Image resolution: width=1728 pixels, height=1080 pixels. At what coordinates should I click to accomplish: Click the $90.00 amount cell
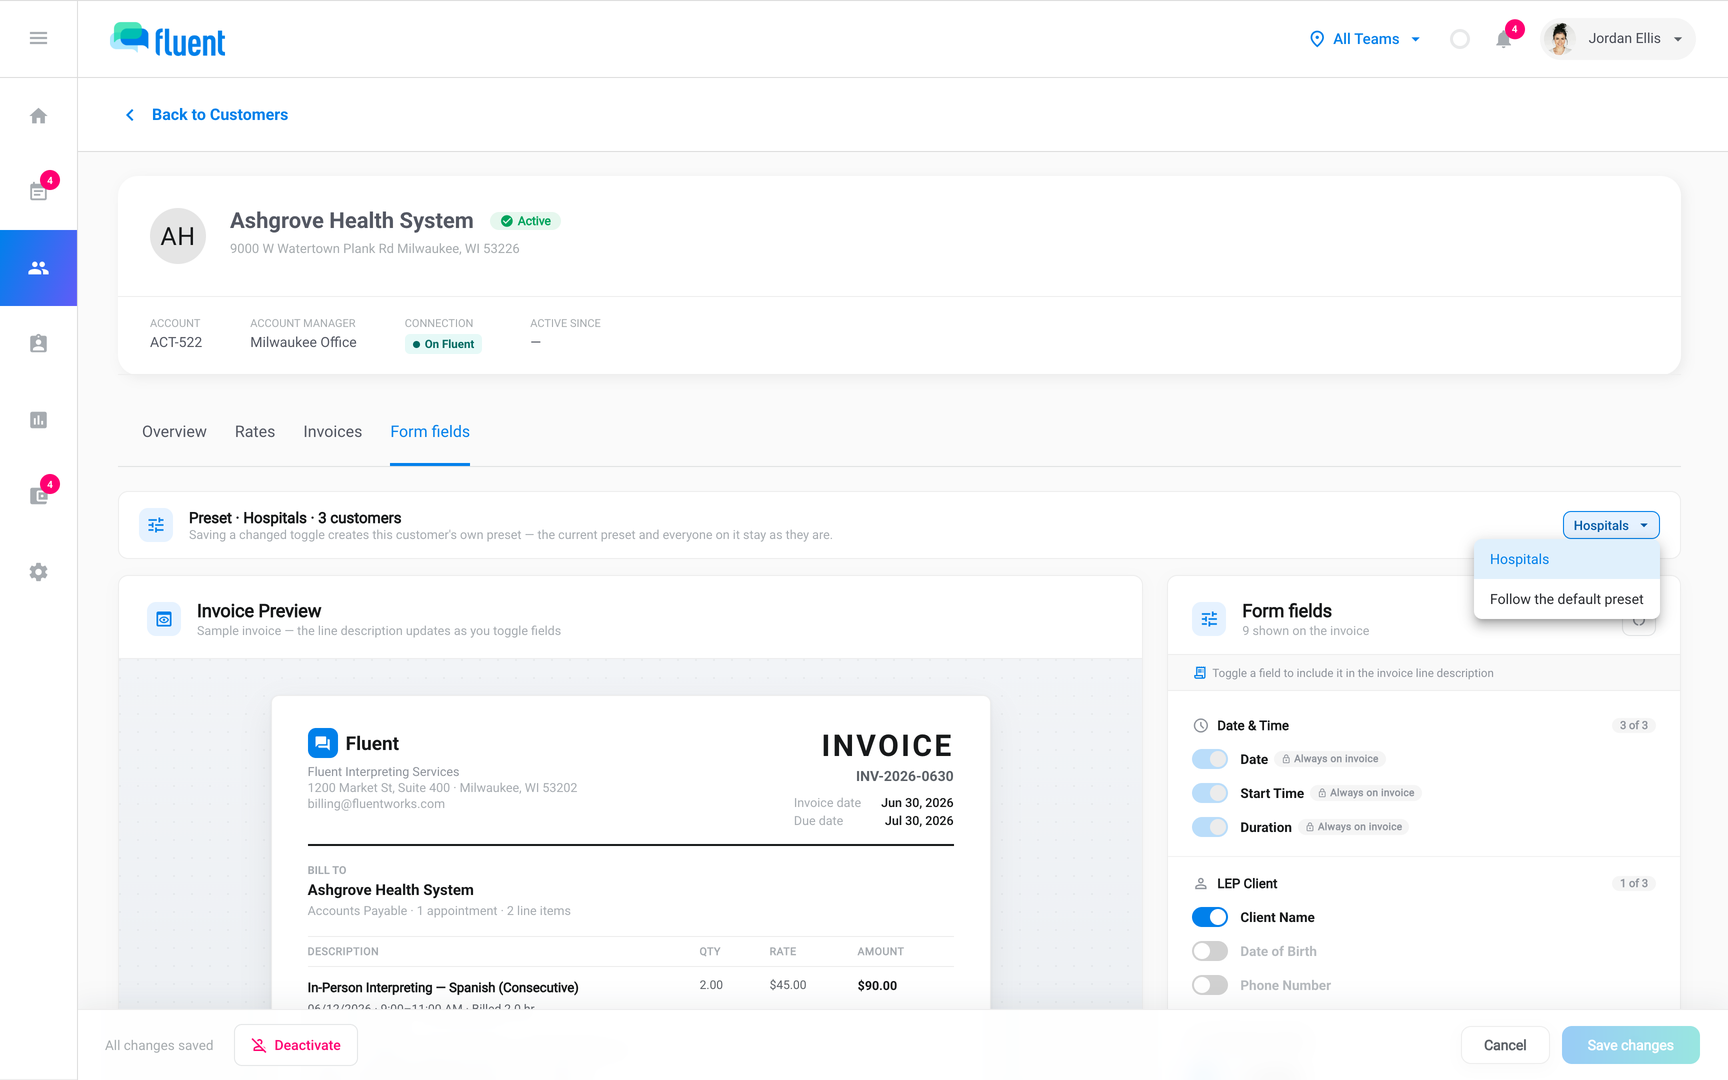click(877, 986)
